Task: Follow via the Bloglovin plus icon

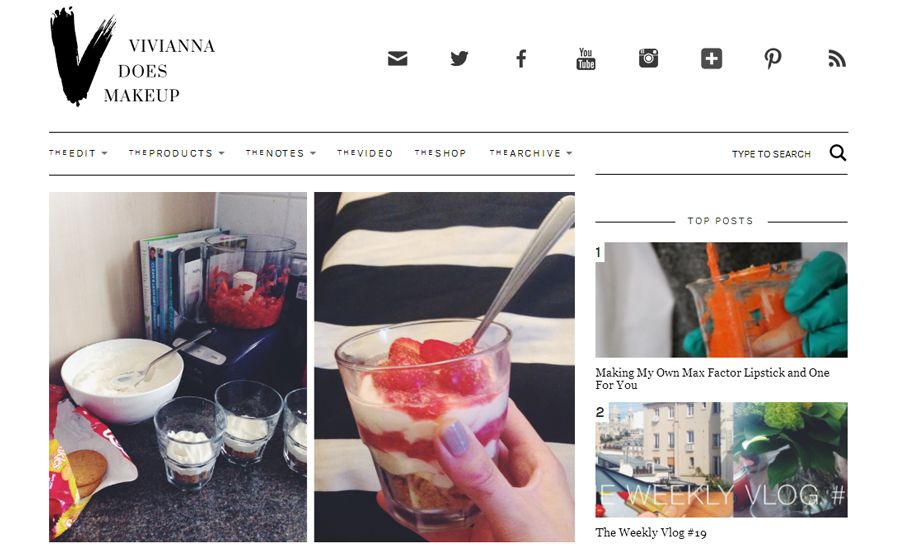Action: coord(711,59)
